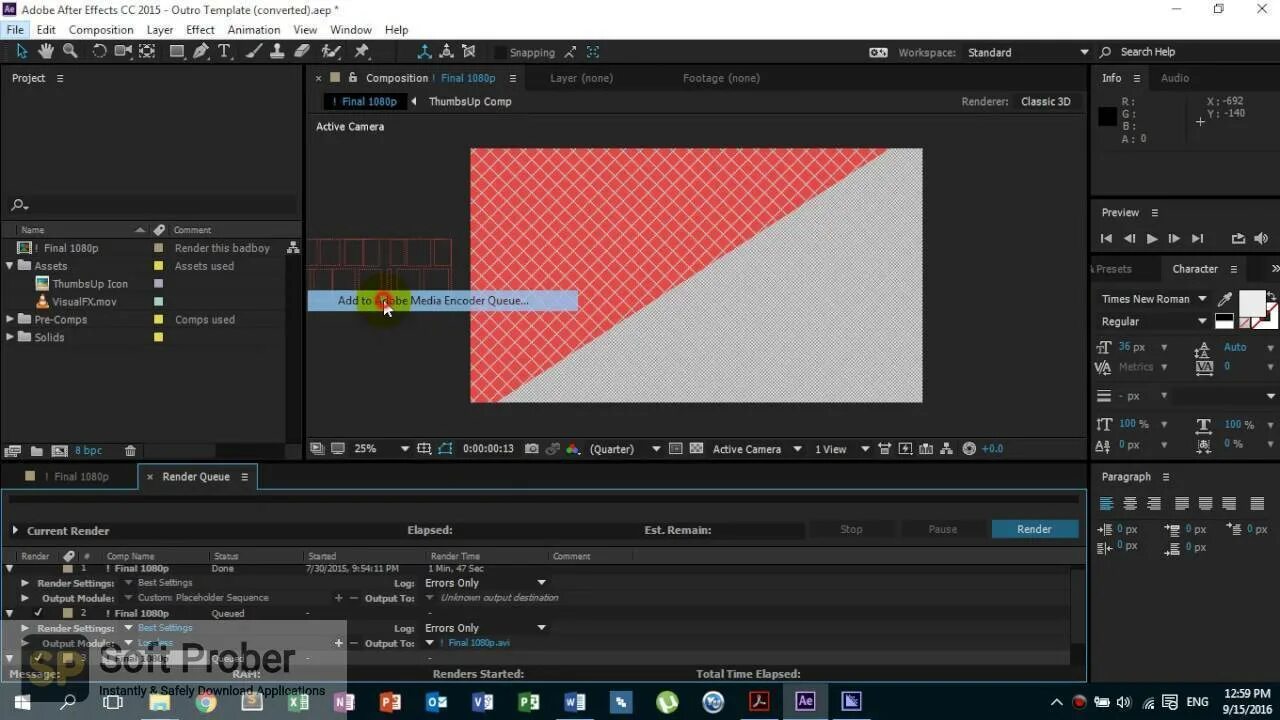1280x720 pixels.
Task: Click the grid and guides options icon
Action: point(424,449)
